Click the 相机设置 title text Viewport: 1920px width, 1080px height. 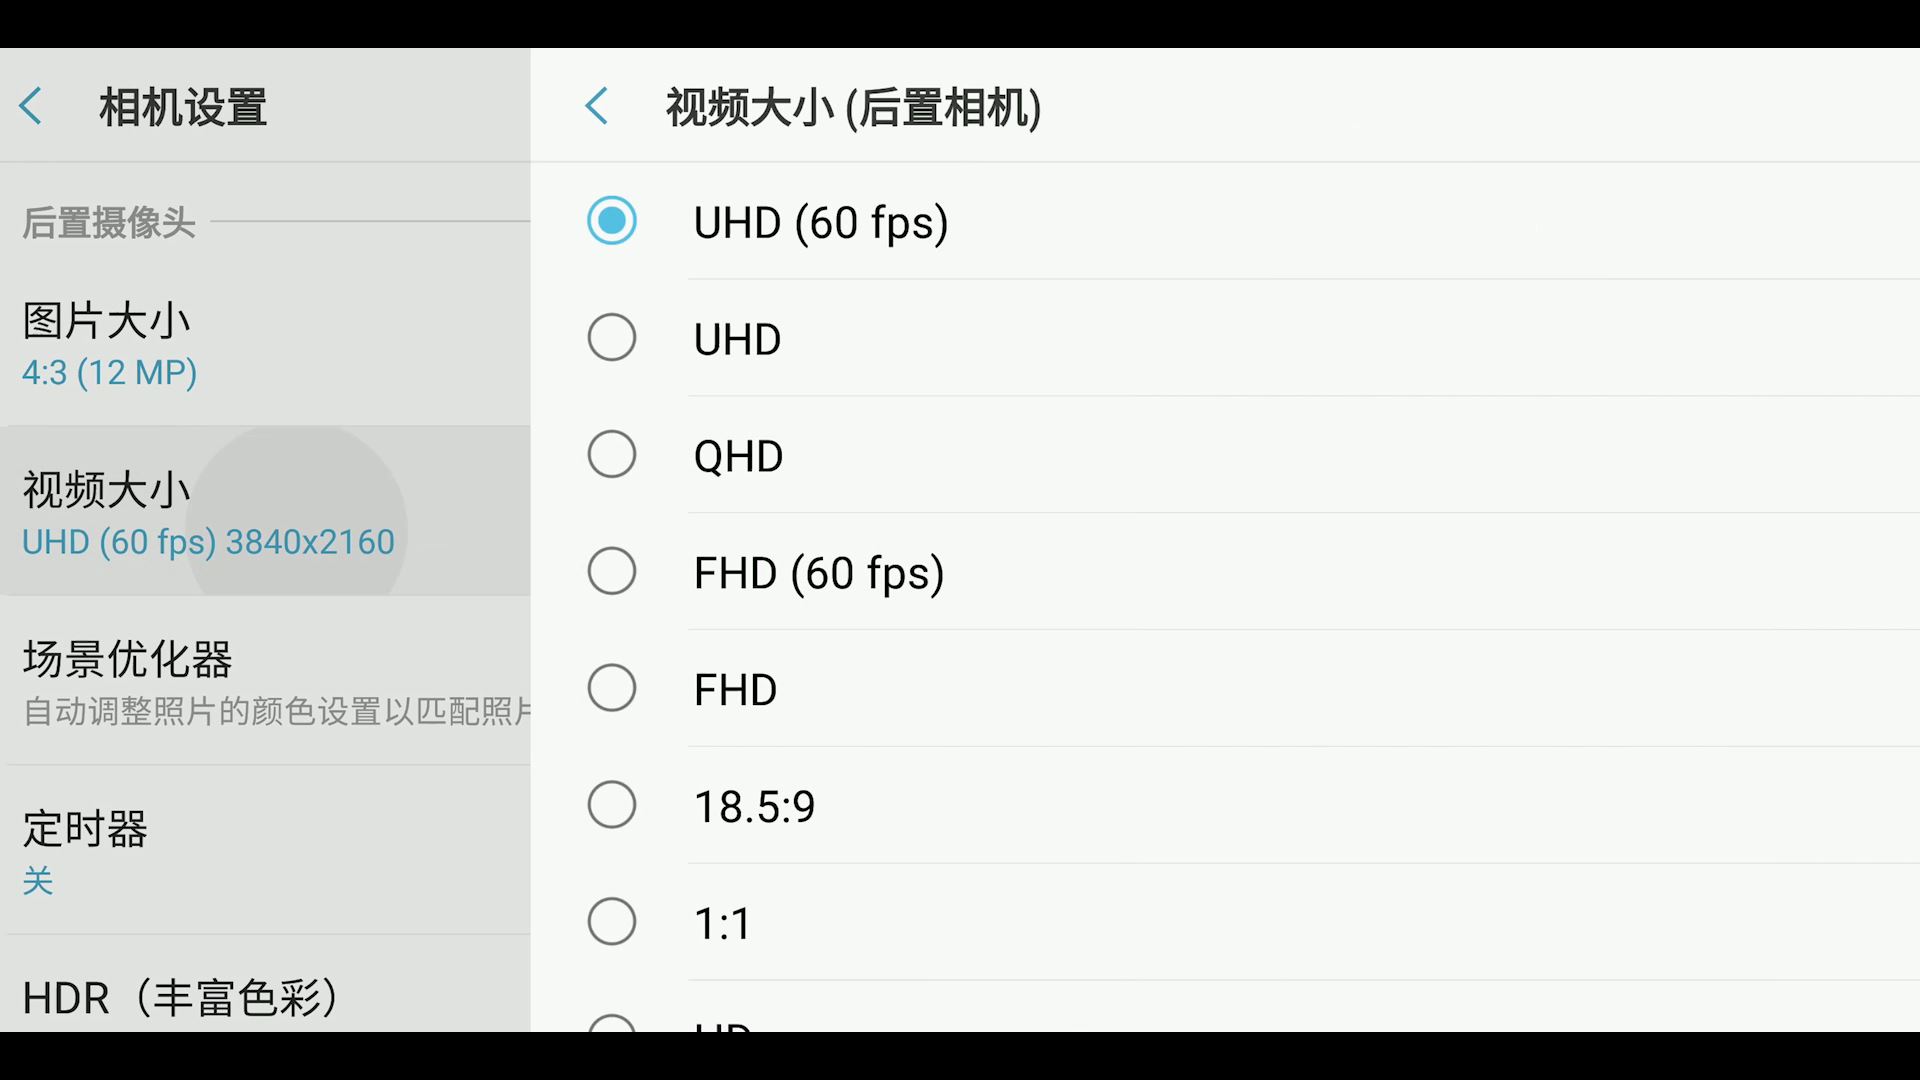[x=181, y=107]
